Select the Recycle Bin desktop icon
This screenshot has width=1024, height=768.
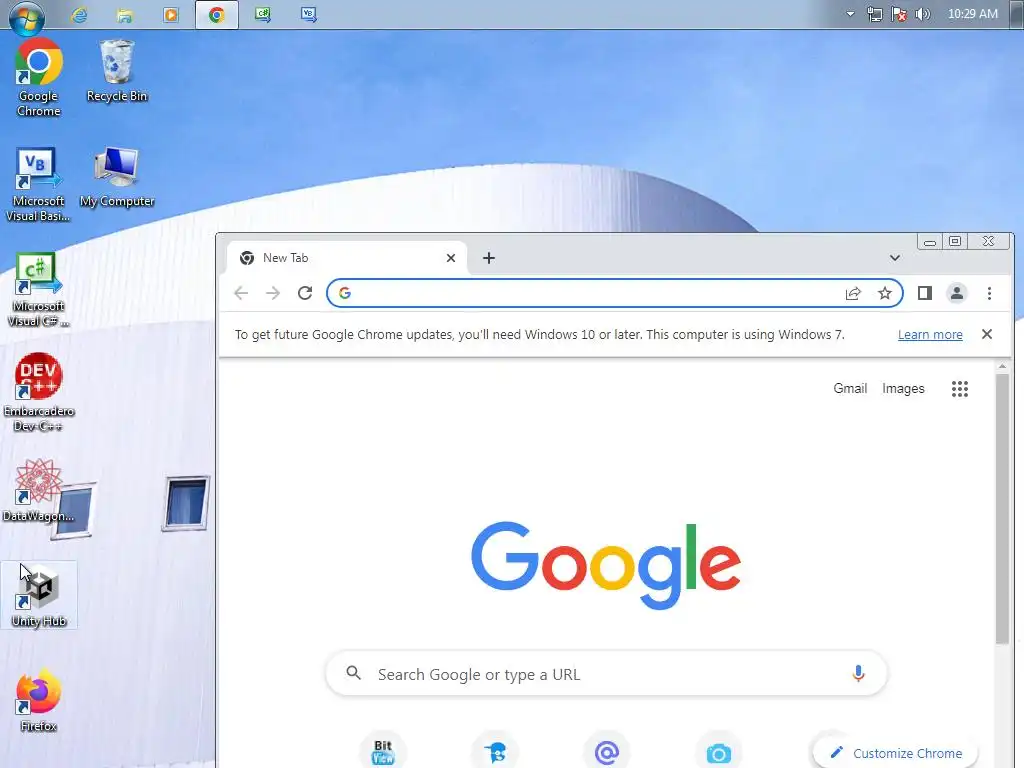pyautogui.click(x=117, y=71)
